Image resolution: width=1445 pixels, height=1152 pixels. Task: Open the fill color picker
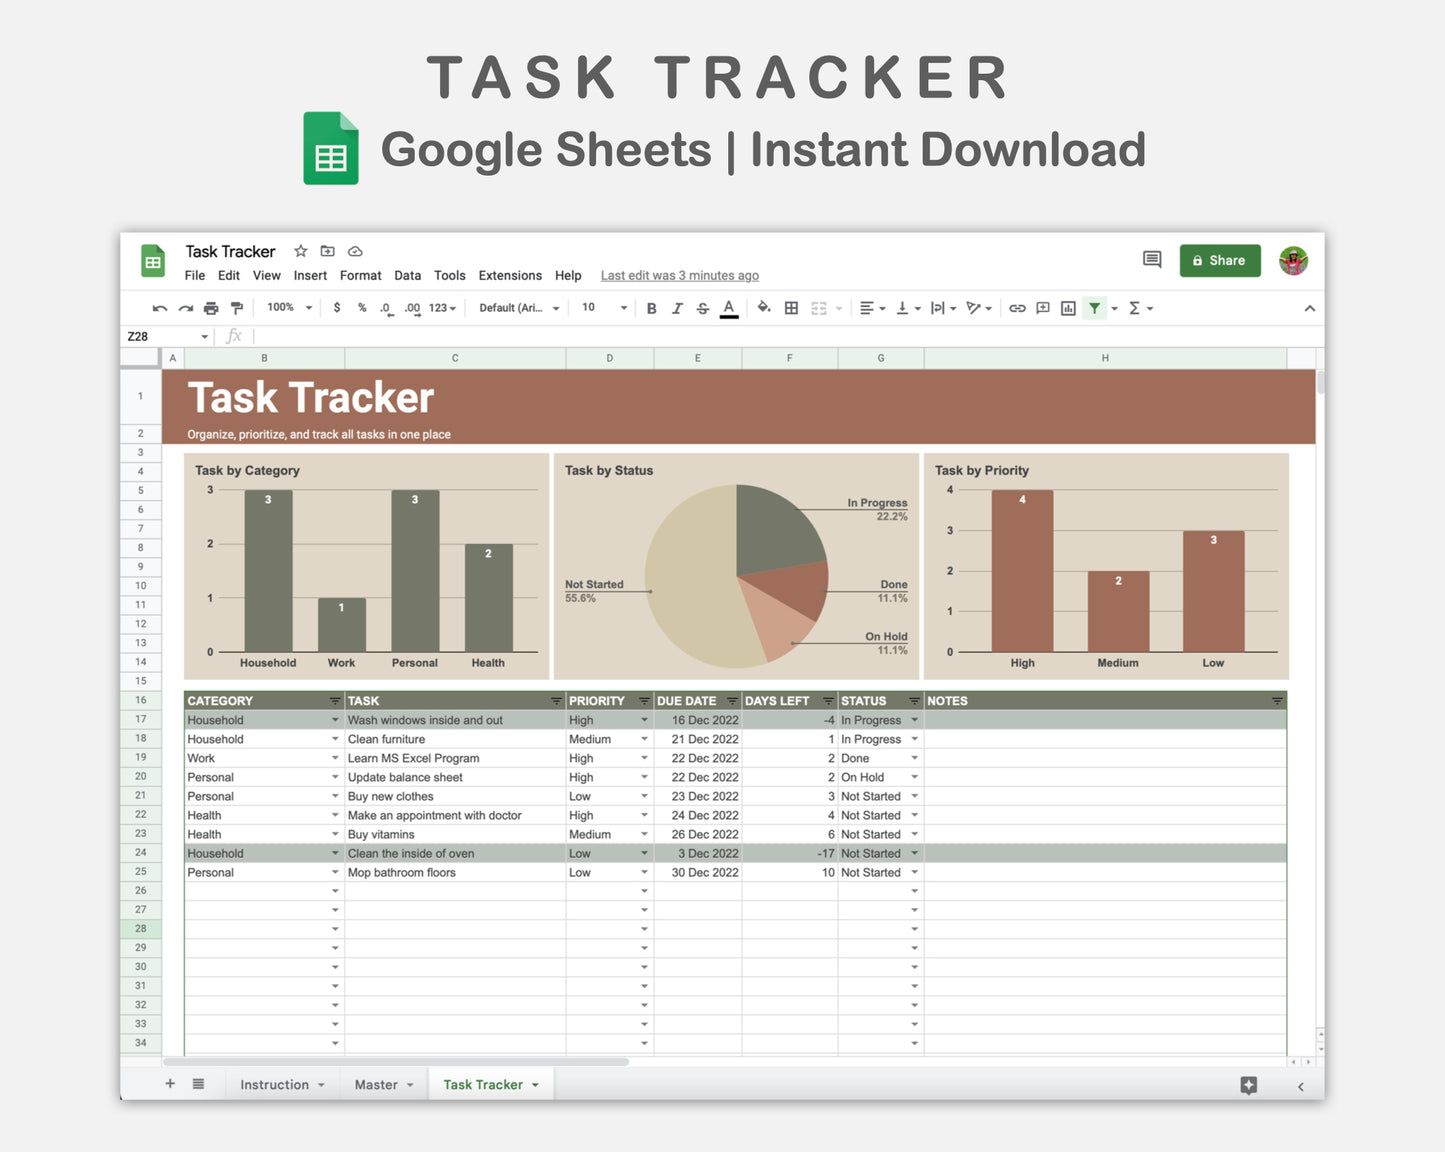click(764, 308)
